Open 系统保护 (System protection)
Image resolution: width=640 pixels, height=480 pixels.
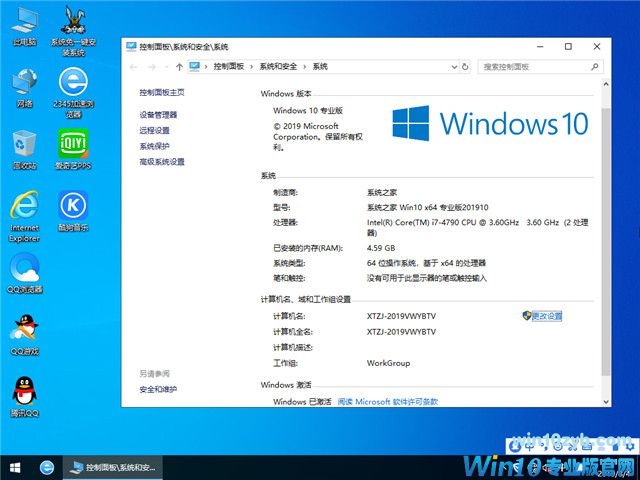coord(154,146)
